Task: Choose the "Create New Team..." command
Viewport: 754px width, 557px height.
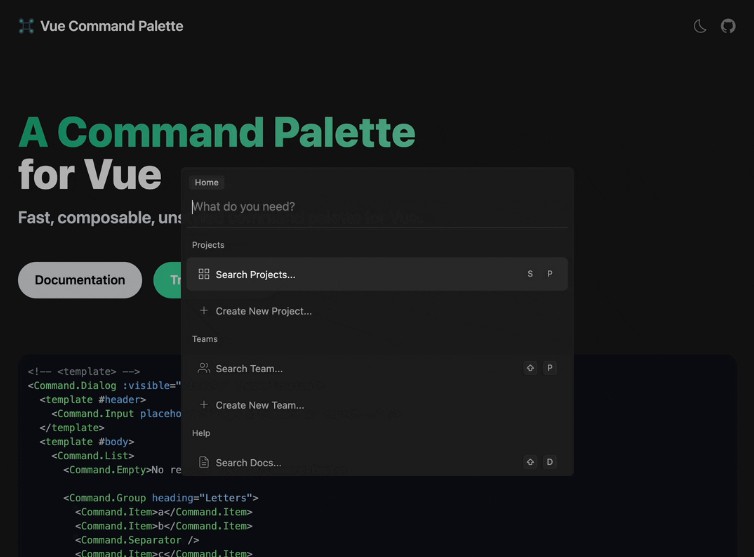Action: (x=259, y=405)
